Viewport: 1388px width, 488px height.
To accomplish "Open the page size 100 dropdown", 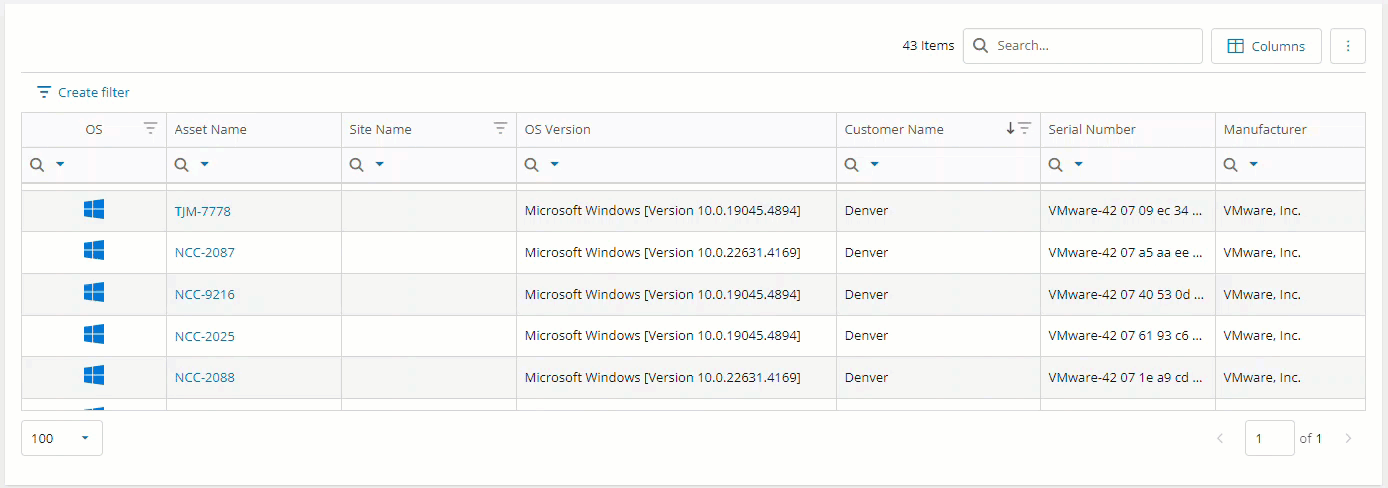I will [x=61, y=438].
